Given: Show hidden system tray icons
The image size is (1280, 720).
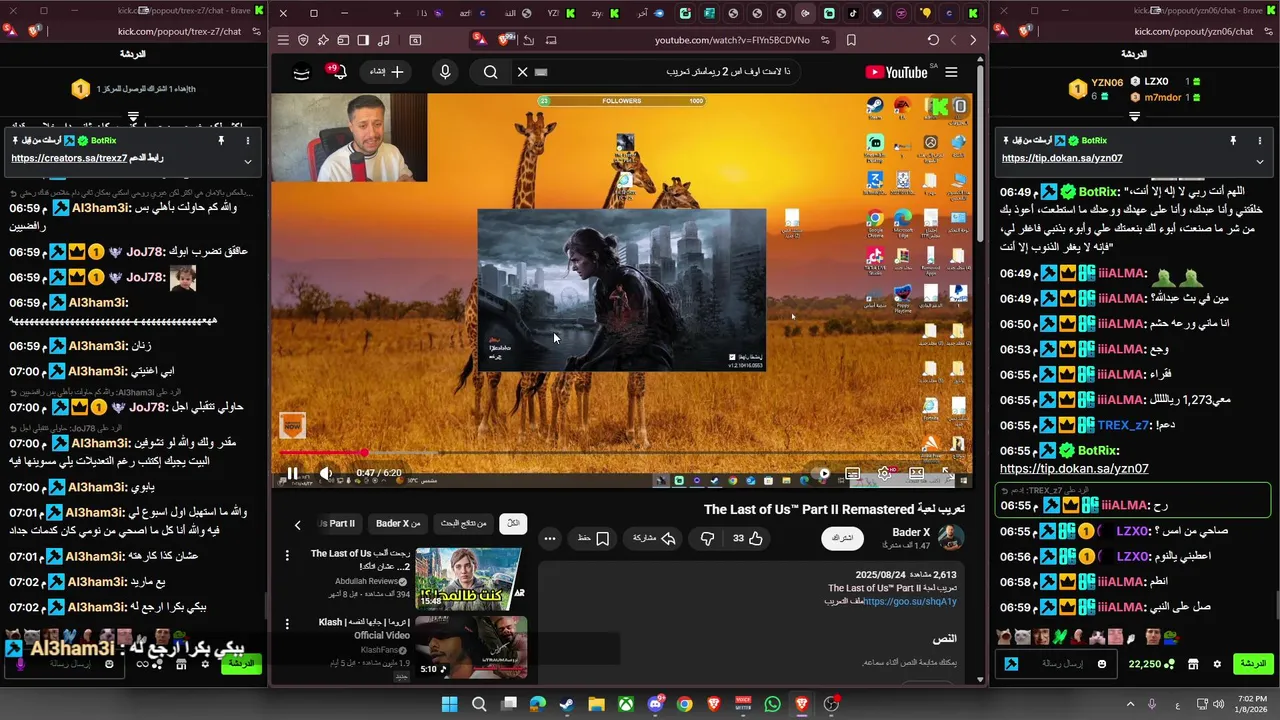Looking at the screenshot, I should point(1131,704).
